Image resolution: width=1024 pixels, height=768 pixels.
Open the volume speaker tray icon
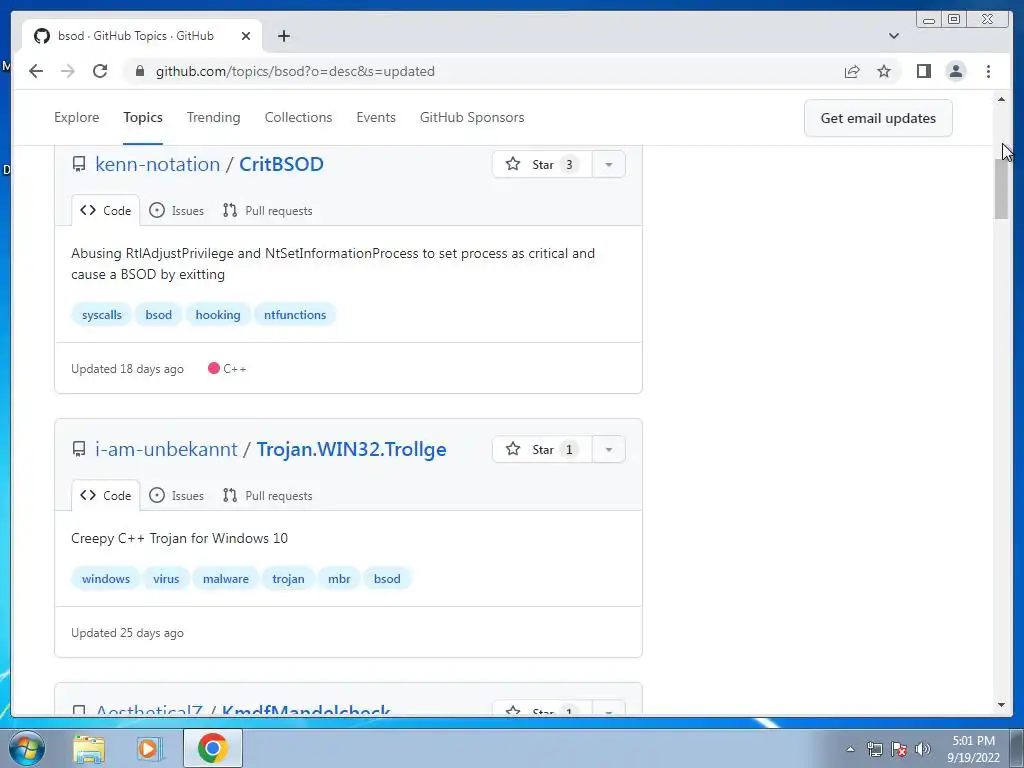[x=923, y=749]
